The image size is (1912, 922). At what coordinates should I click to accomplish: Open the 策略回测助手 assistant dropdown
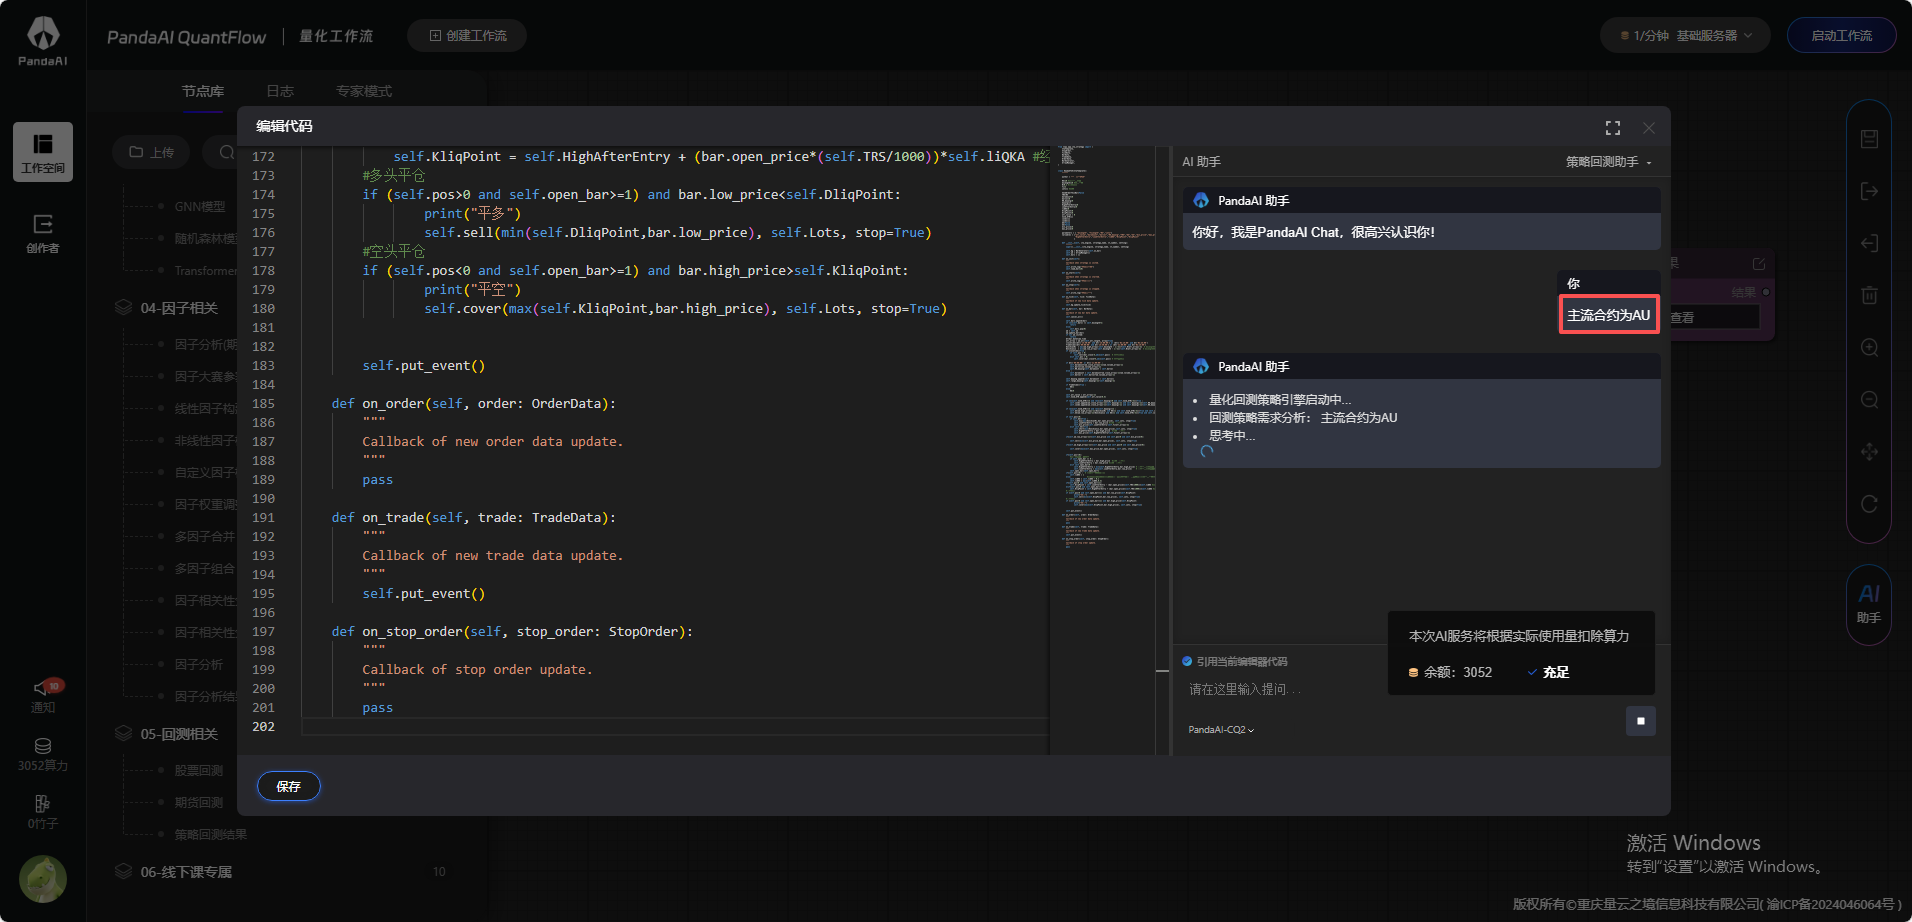1609,162
